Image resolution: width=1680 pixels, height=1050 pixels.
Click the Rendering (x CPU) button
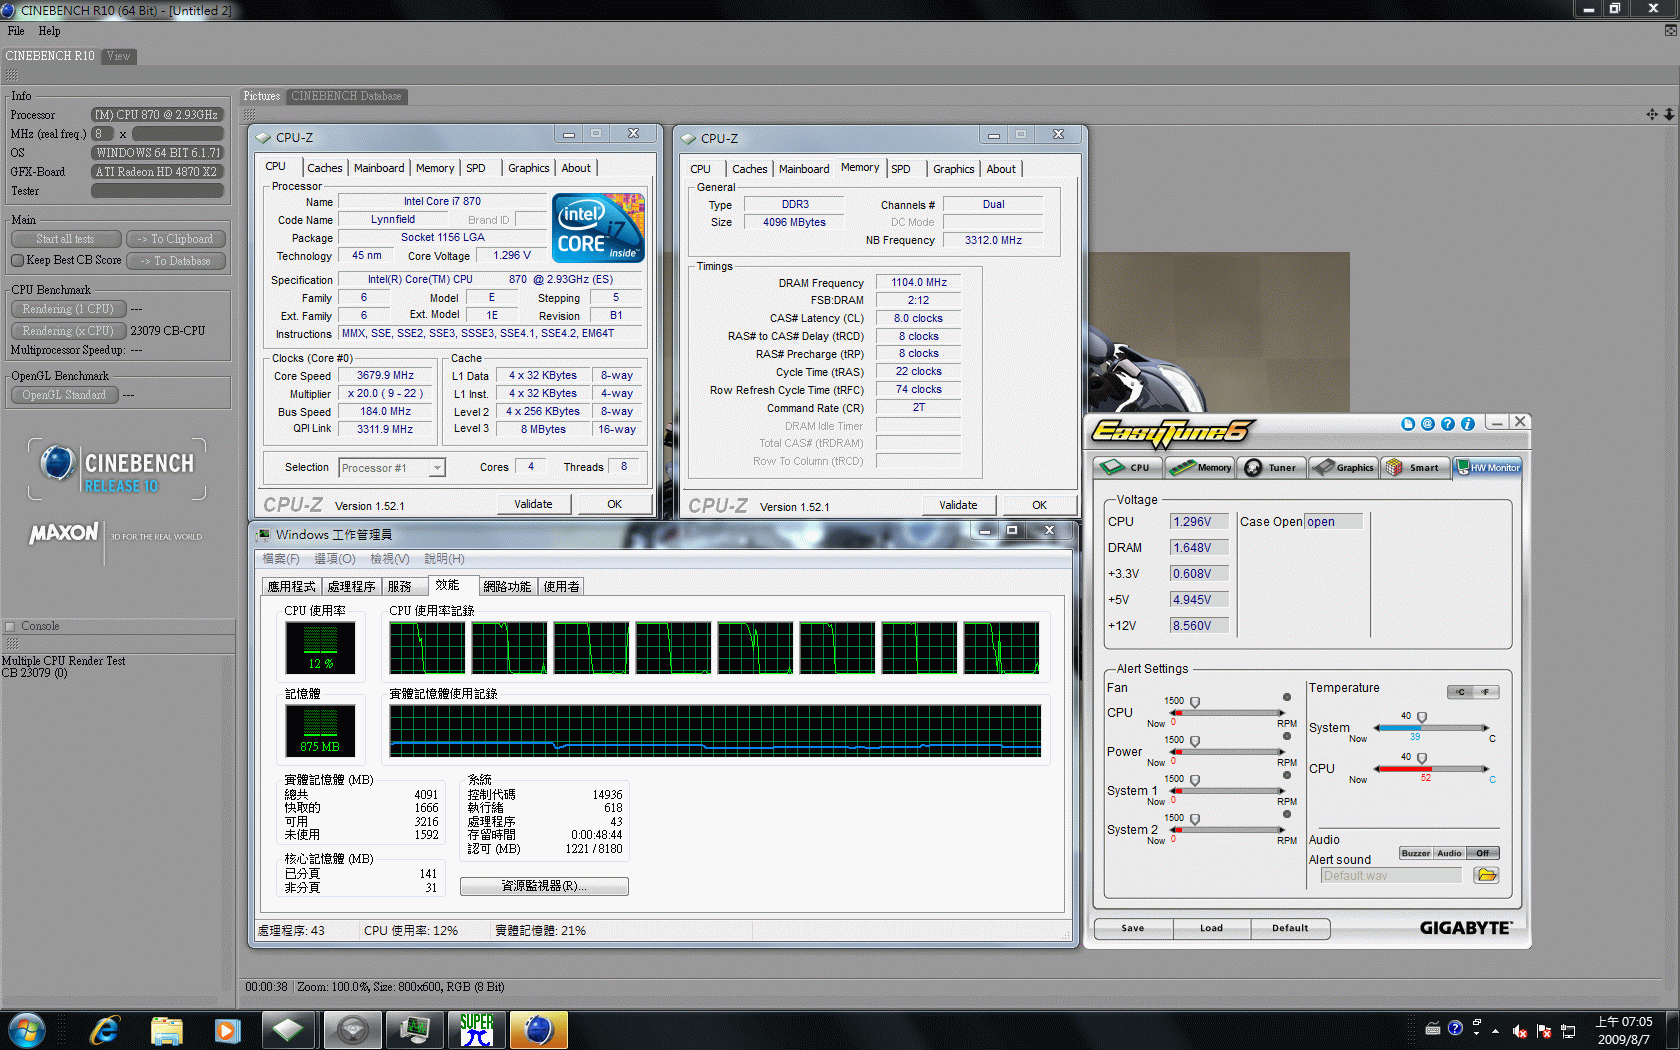tap(68, 331)
